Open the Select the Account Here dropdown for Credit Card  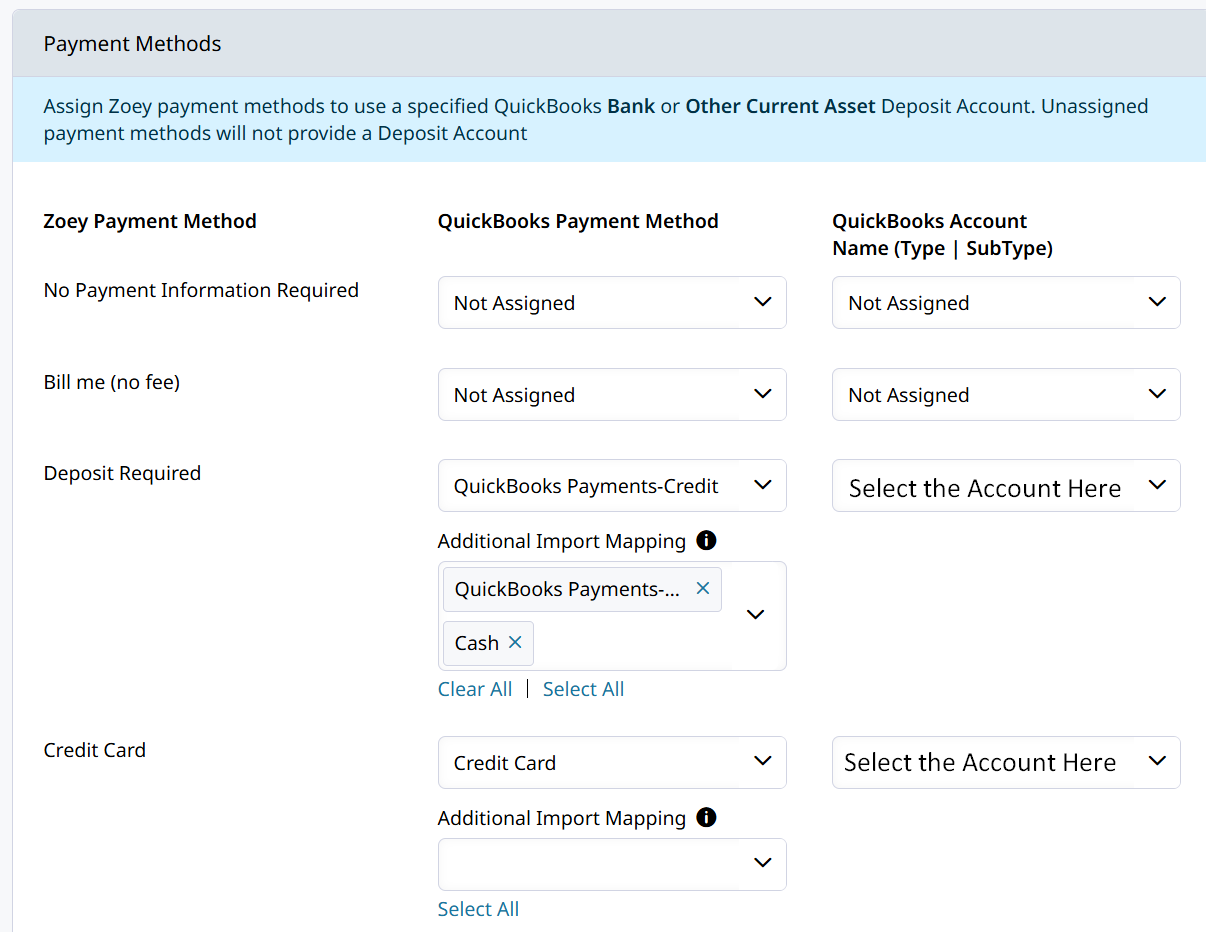(x=1006, y=763)
